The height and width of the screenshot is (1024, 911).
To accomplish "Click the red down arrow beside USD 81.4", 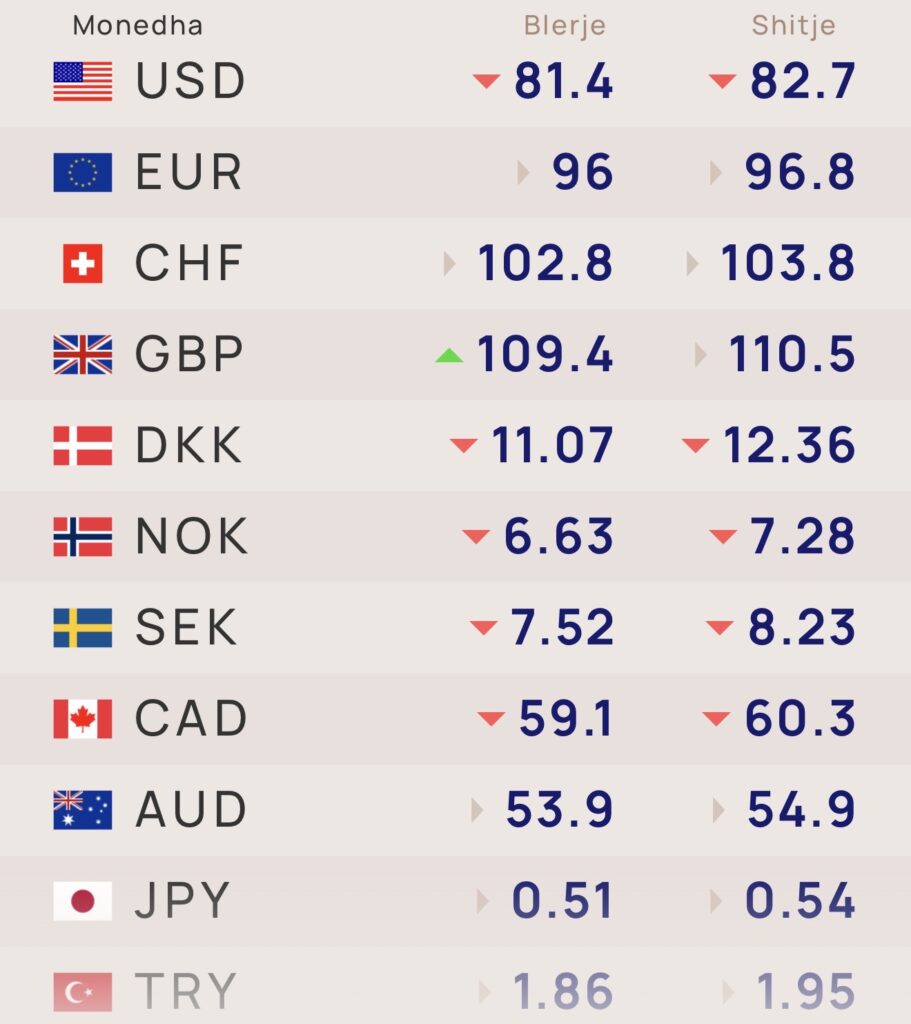I will 486,81.
